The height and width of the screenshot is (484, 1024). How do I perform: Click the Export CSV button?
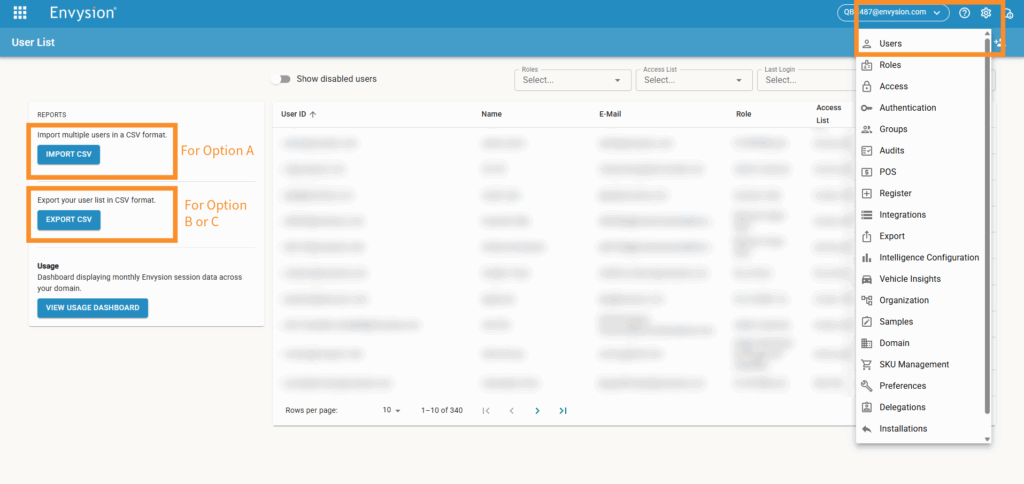pyautogui.click(x=69, y=220)
